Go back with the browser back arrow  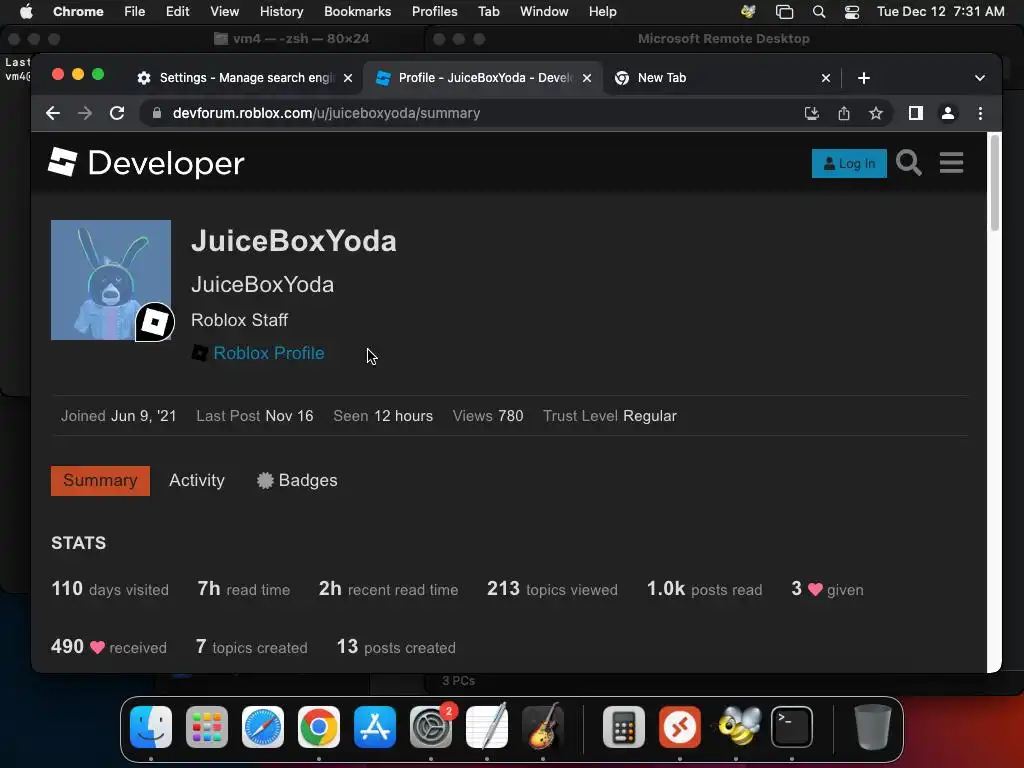(53, 113)
